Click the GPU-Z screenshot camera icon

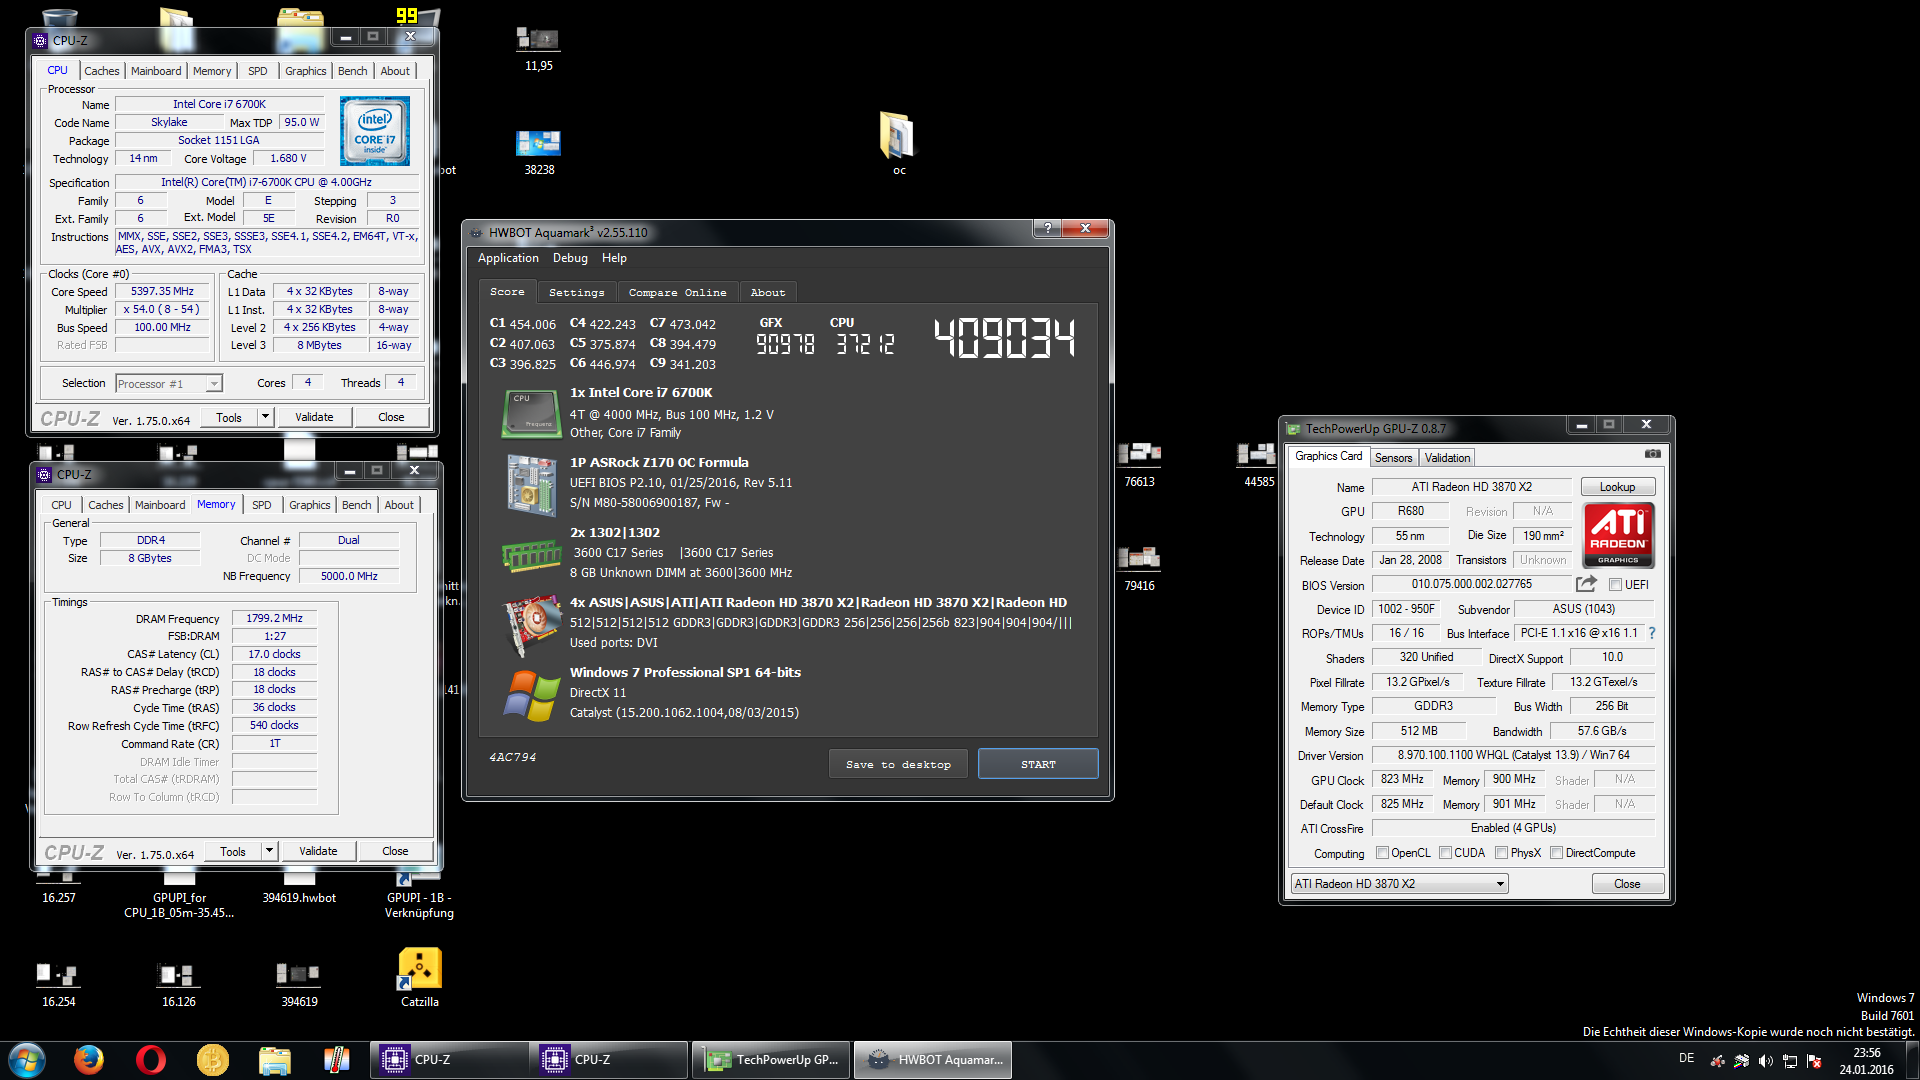pyautogui.click(x=1652, y=454)
